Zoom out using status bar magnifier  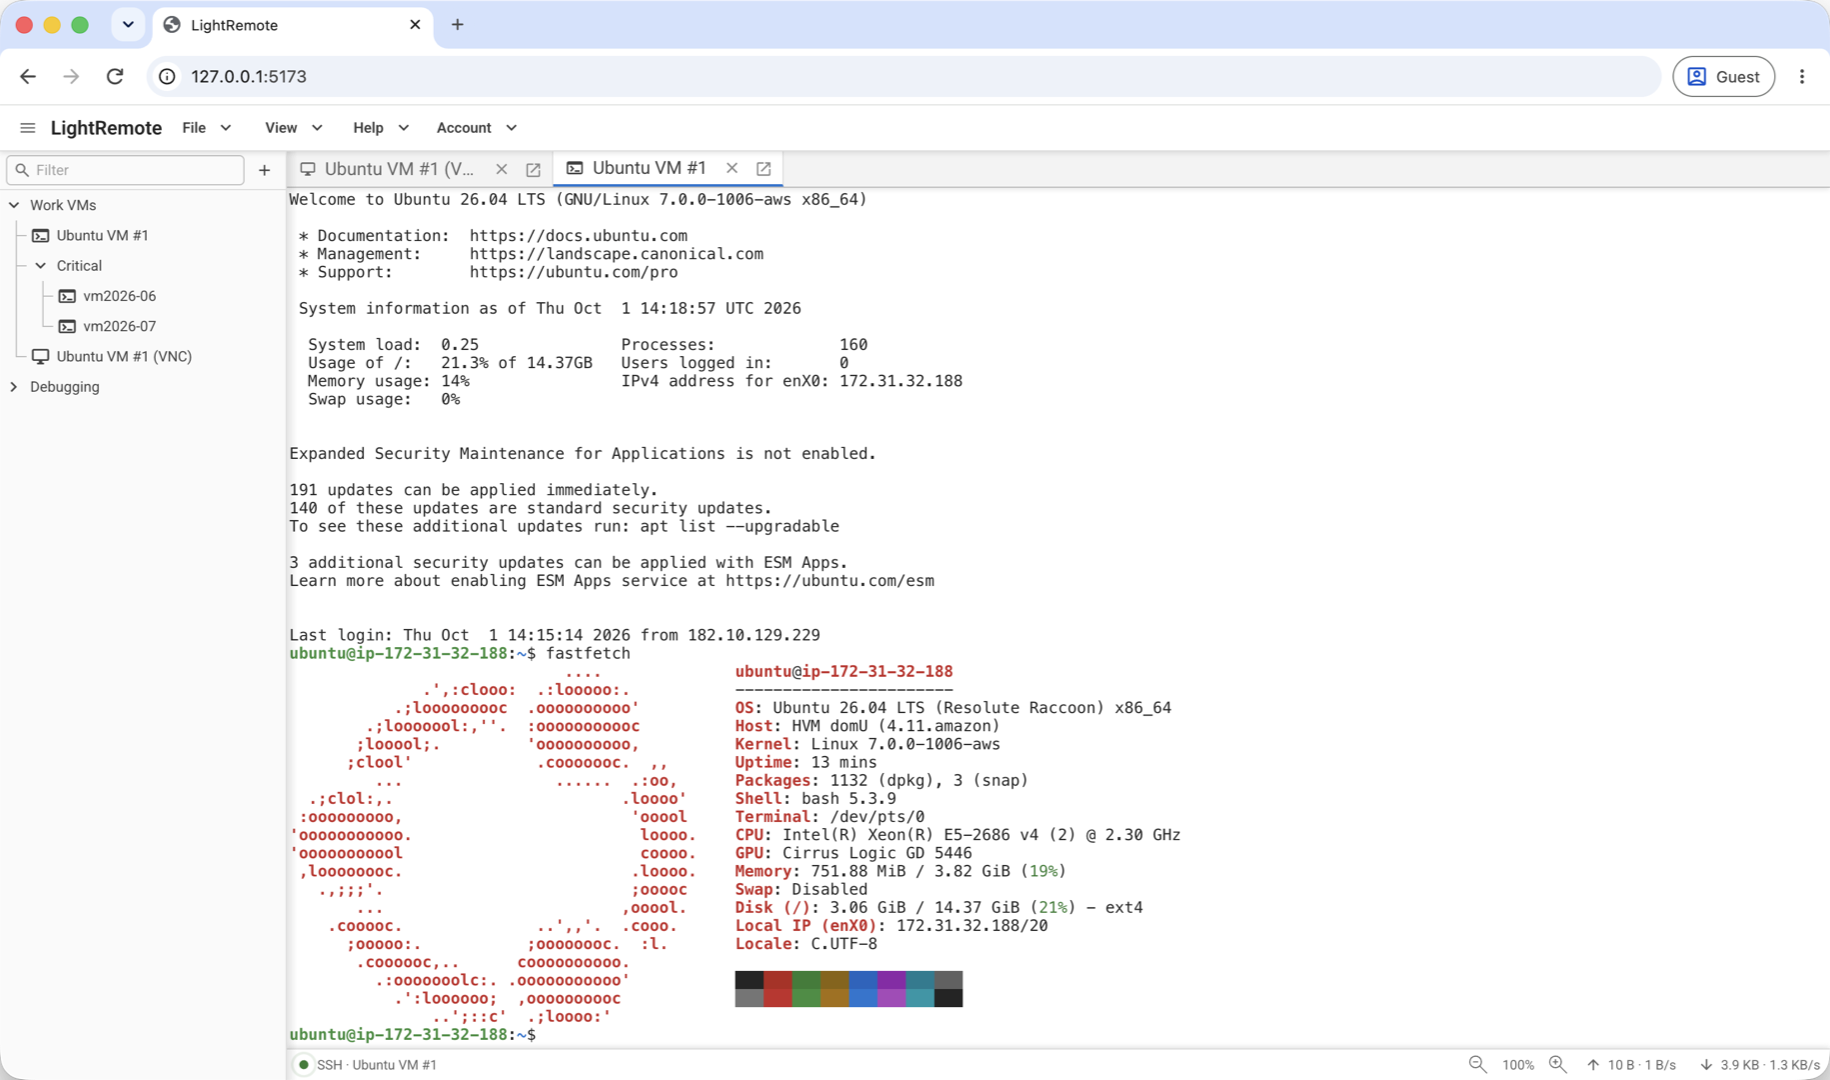1477,1064
